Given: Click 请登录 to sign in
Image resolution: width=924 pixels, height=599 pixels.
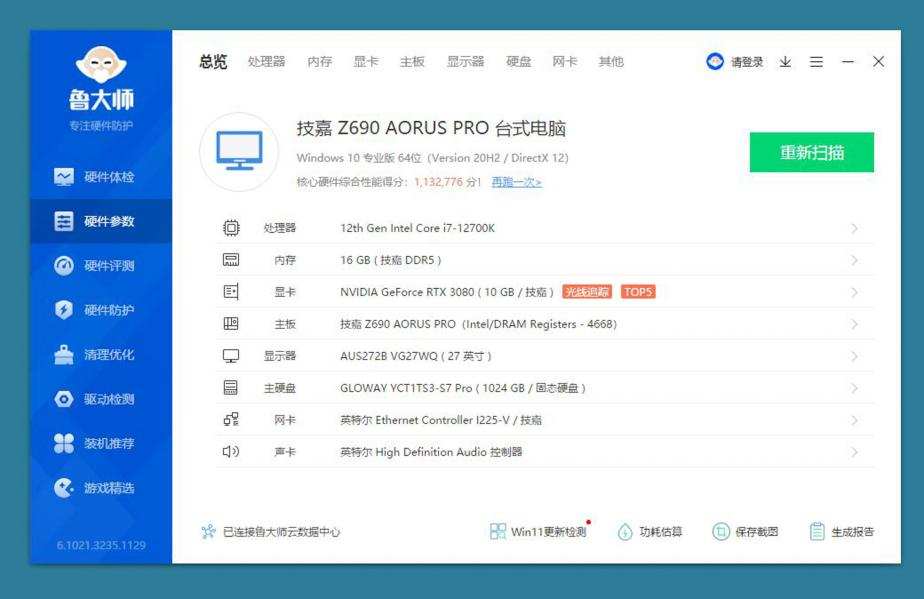Looking at the screenshot, I should [736, 62].
